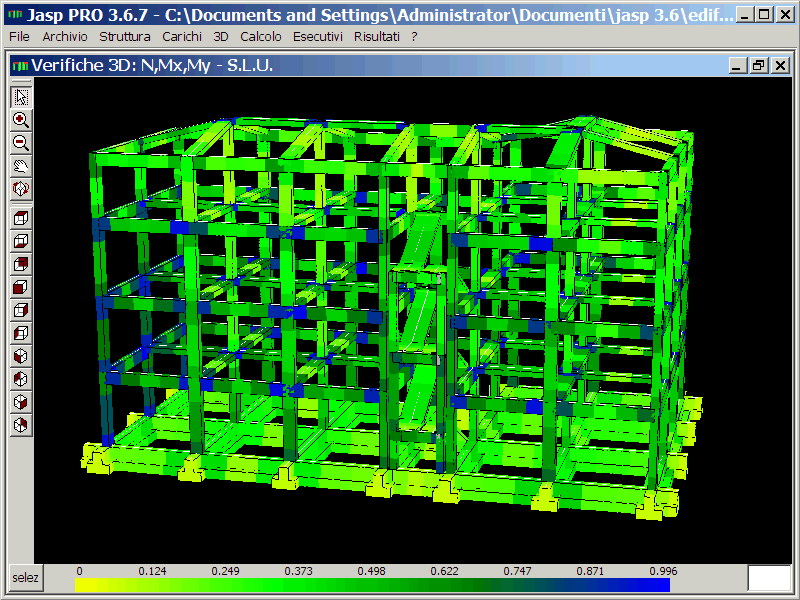The image size is (800, 600).
Task: Click the blue end of color scale
Action: 655,585
